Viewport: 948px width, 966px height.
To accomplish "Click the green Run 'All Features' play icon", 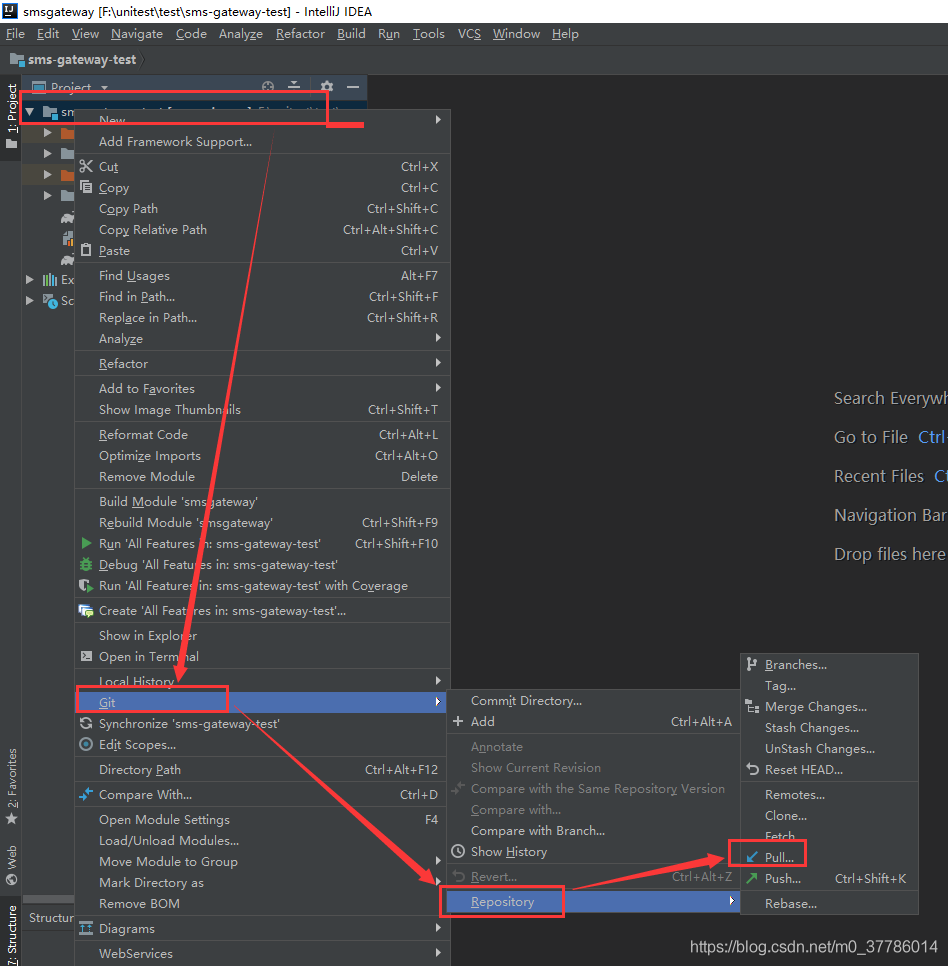I will click(86, 543).
